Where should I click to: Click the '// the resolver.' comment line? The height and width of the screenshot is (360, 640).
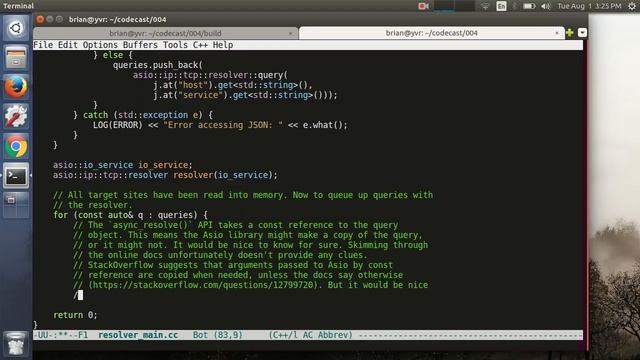pos(93,205)
